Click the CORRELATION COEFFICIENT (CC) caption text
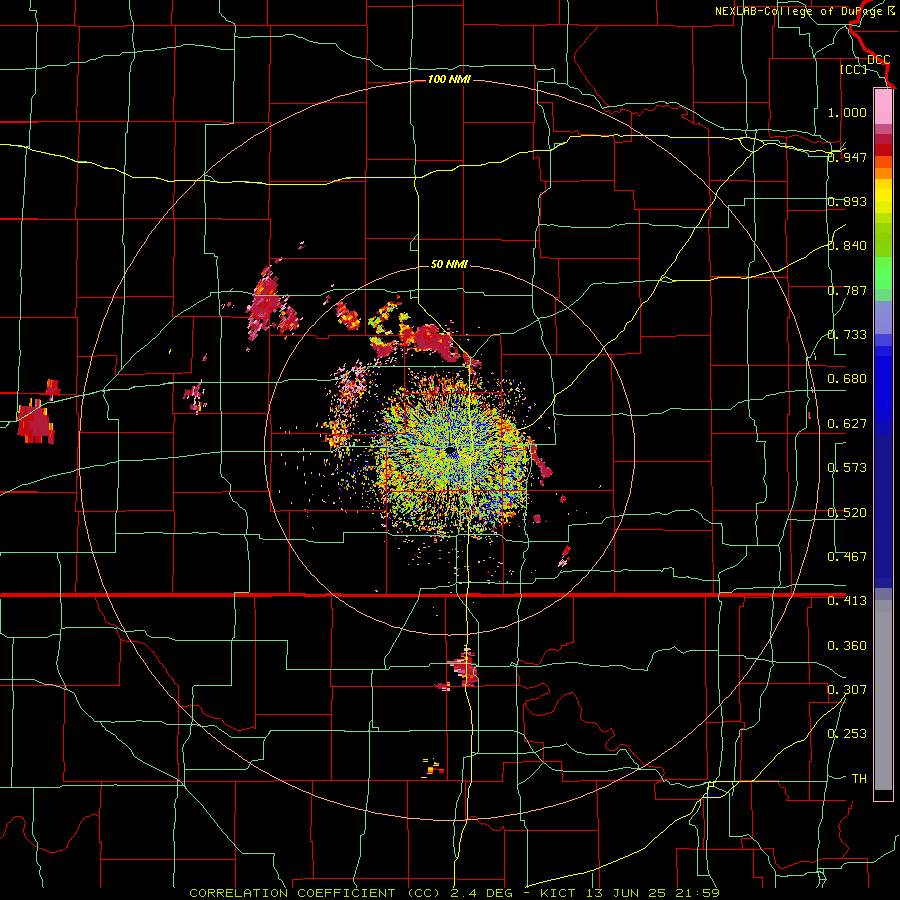900x900 pixels. point(315,893)
